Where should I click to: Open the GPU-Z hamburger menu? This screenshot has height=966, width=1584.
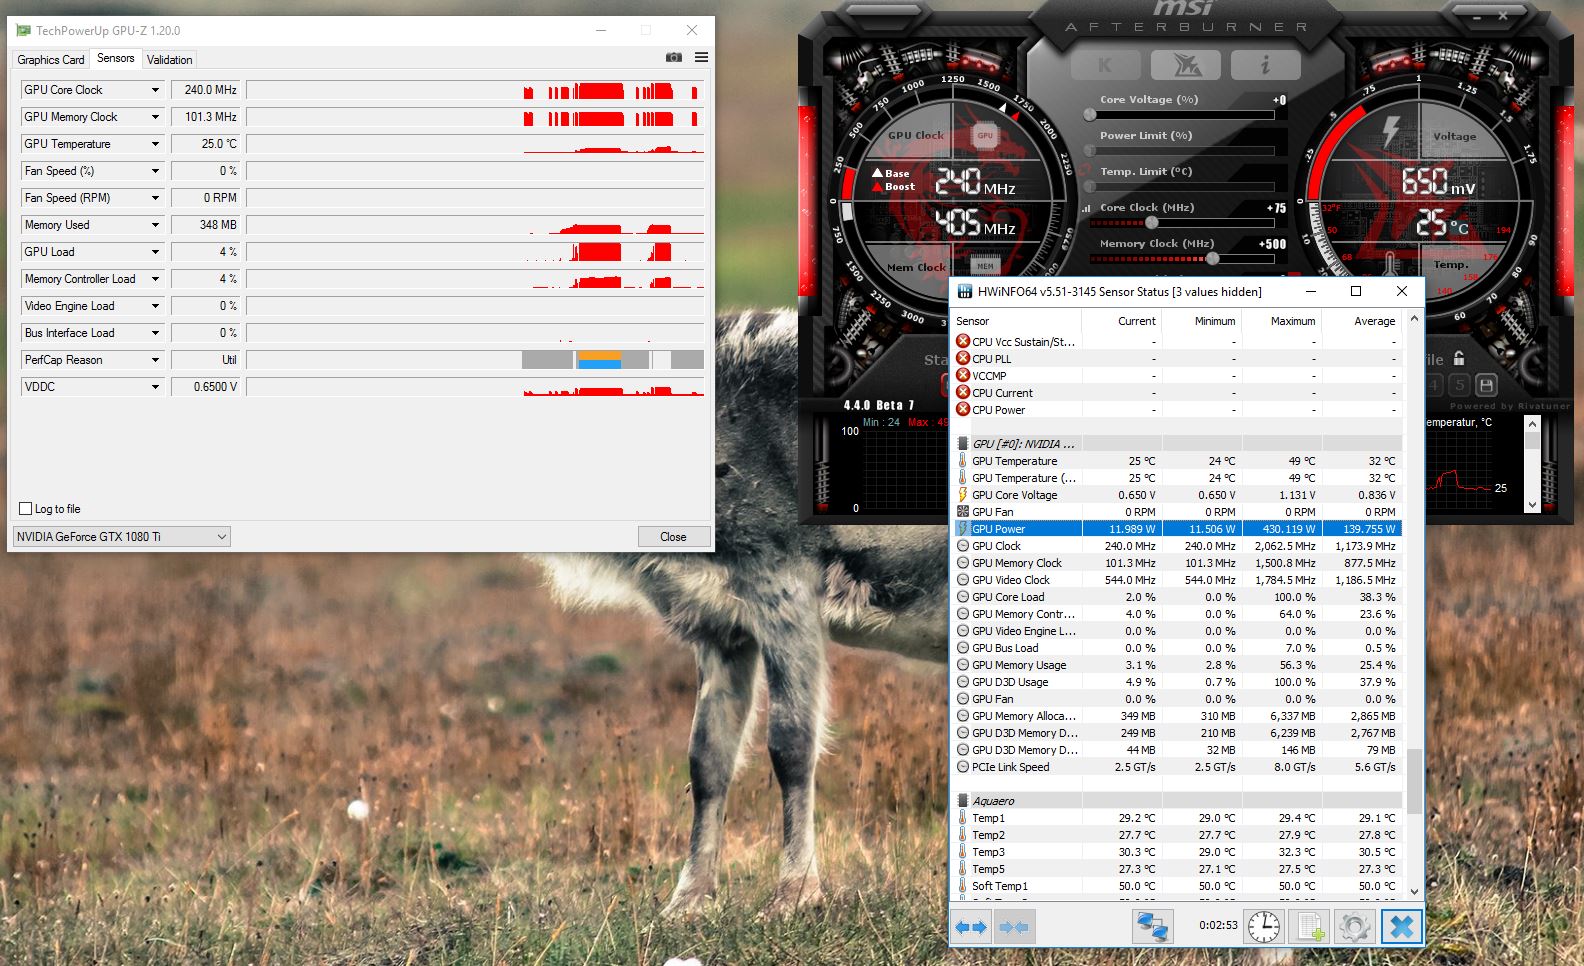point(701,57)
